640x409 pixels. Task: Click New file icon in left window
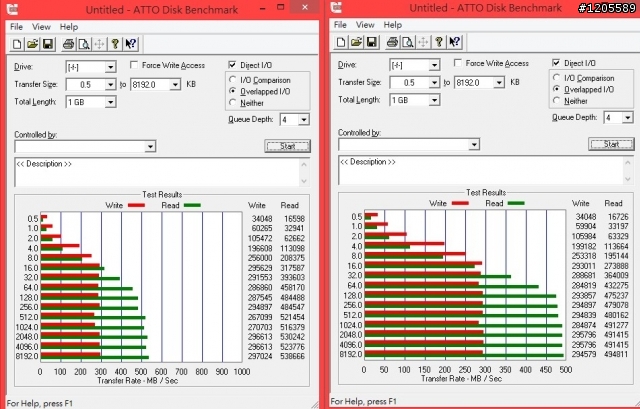tap(17, 44)
